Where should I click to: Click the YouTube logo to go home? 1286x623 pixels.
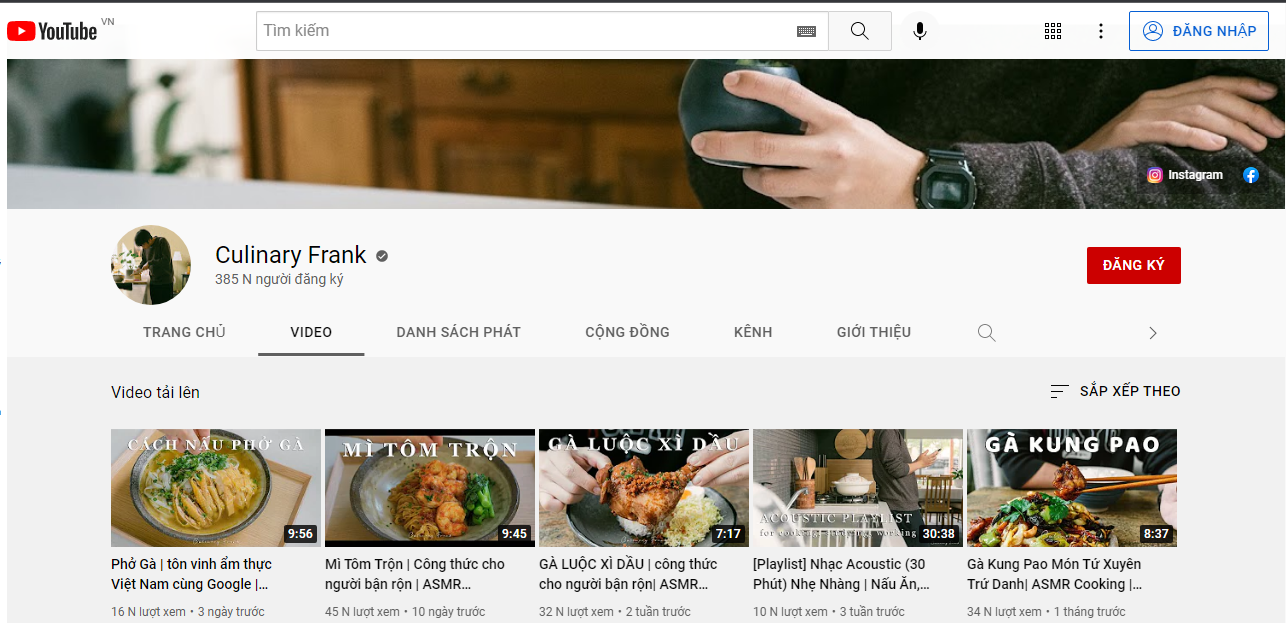tap(52, 31)
